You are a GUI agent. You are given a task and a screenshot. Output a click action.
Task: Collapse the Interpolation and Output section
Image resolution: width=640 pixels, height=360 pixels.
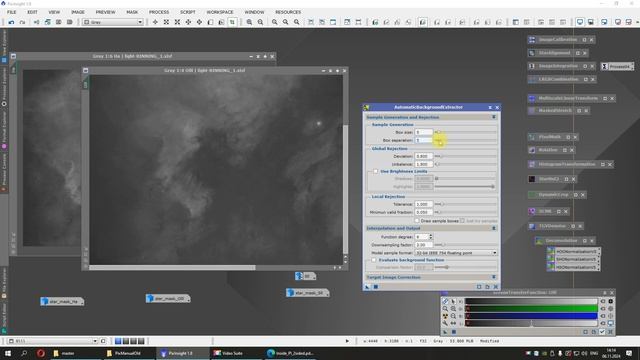coord(494,228)
